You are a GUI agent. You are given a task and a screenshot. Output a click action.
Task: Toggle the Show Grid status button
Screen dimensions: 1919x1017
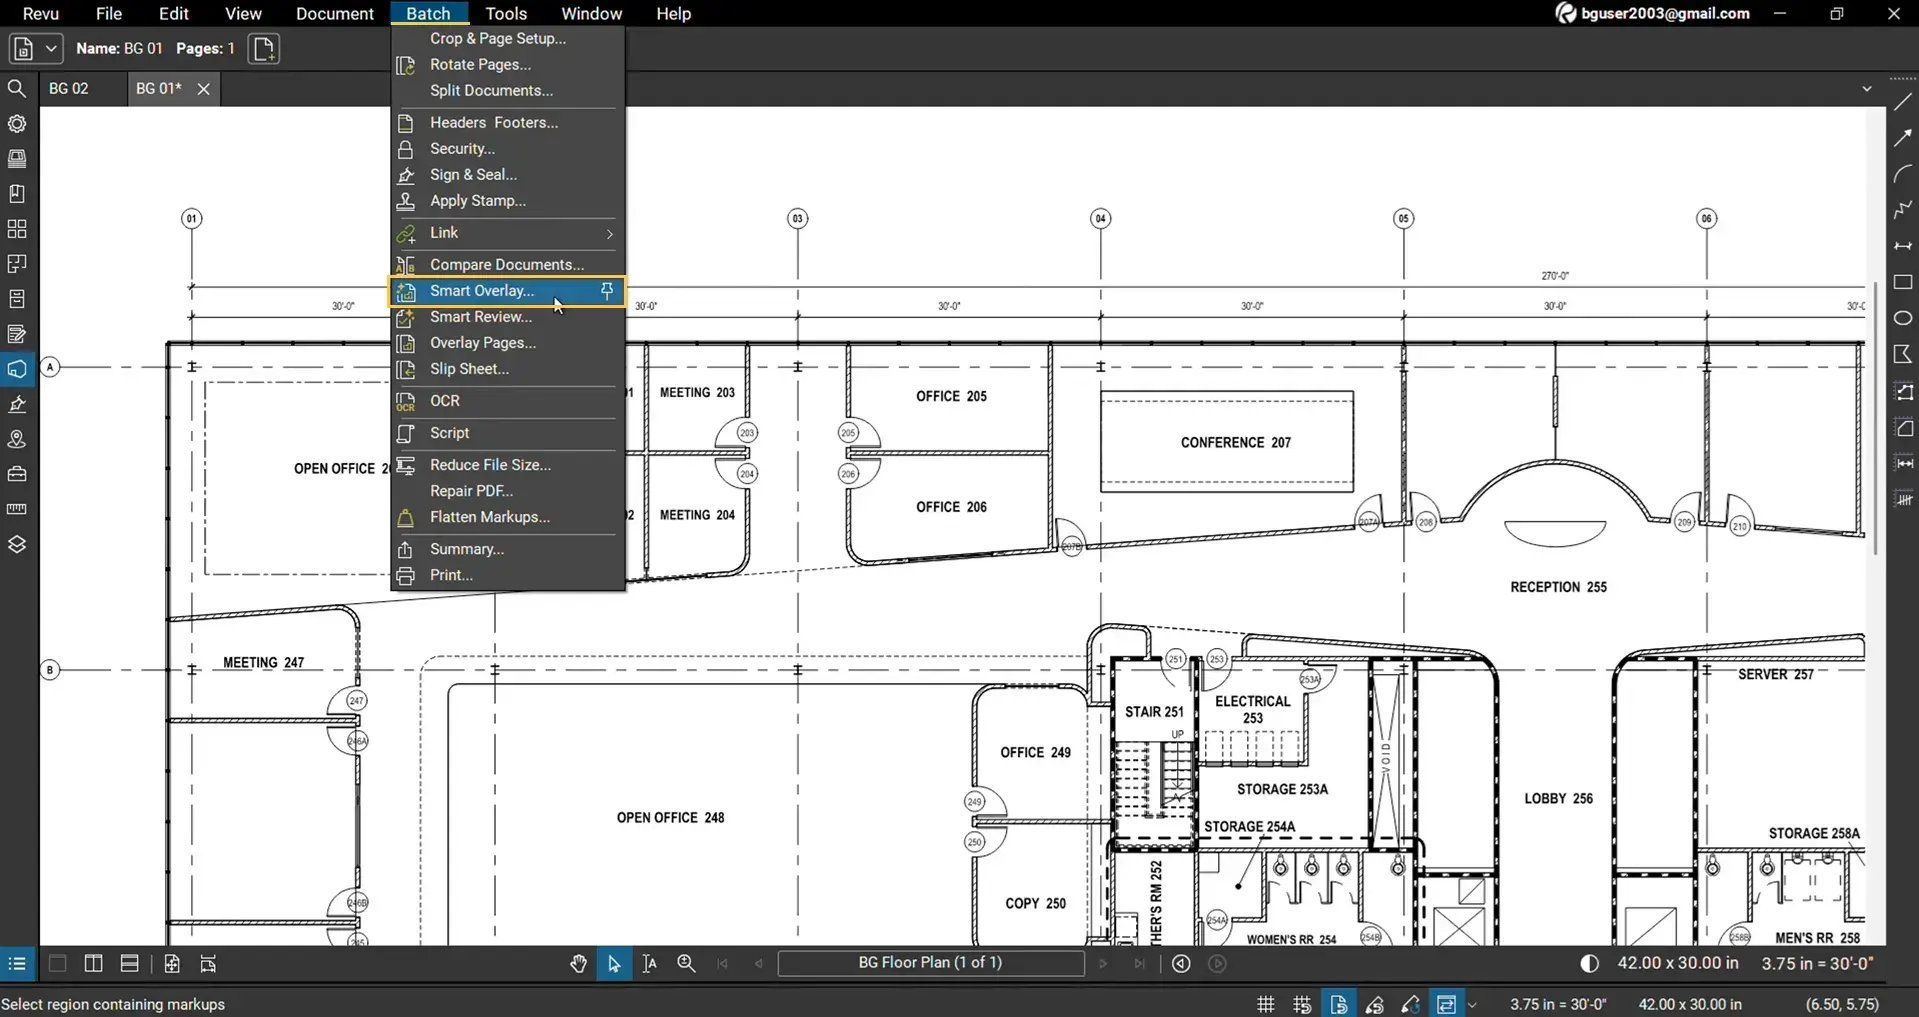(x=1266, y=1004)
